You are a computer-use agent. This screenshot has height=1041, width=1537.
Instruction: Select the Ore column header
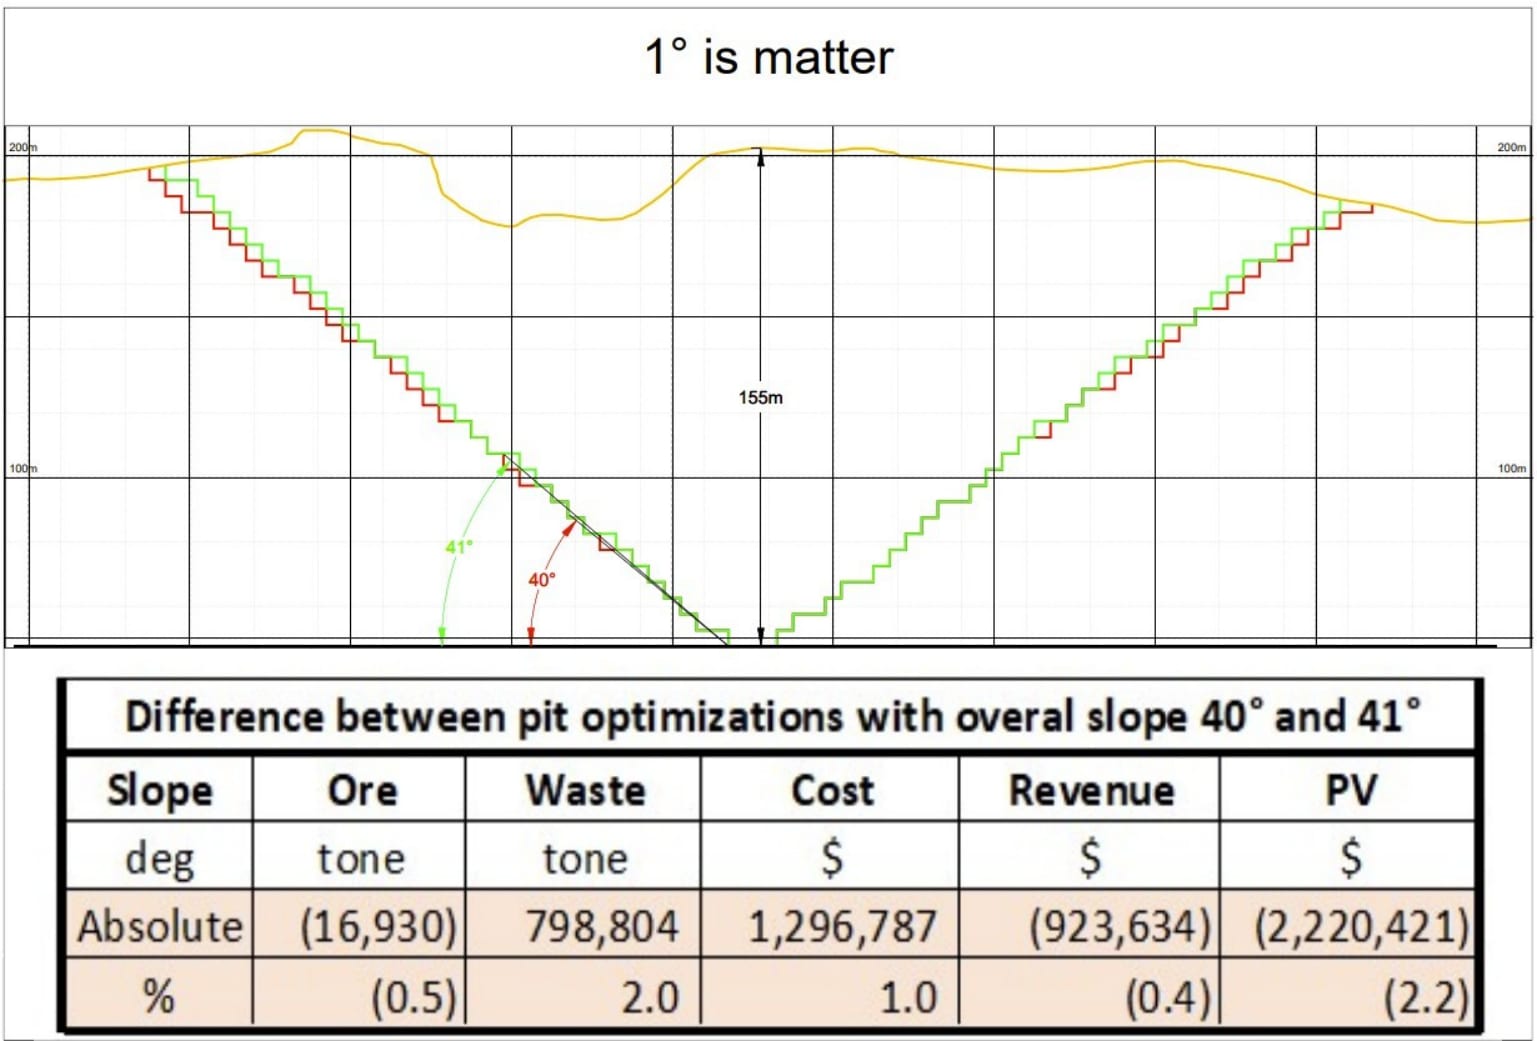360,790
